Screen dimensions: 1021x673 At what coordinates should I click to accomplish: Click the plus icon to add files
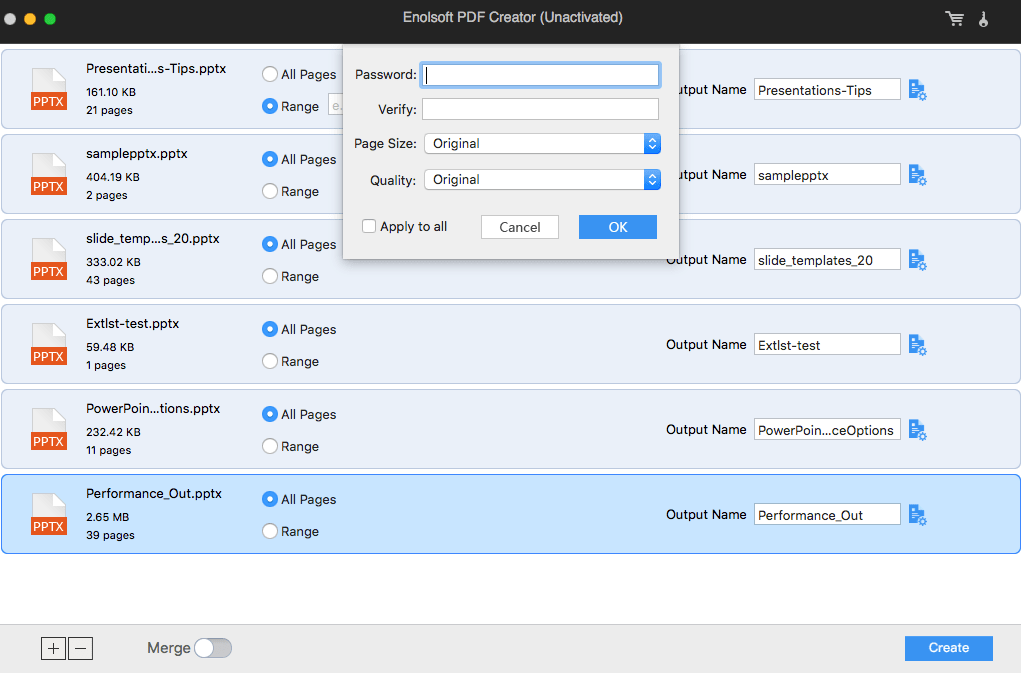pyautogui.click(x=53, y=648)
